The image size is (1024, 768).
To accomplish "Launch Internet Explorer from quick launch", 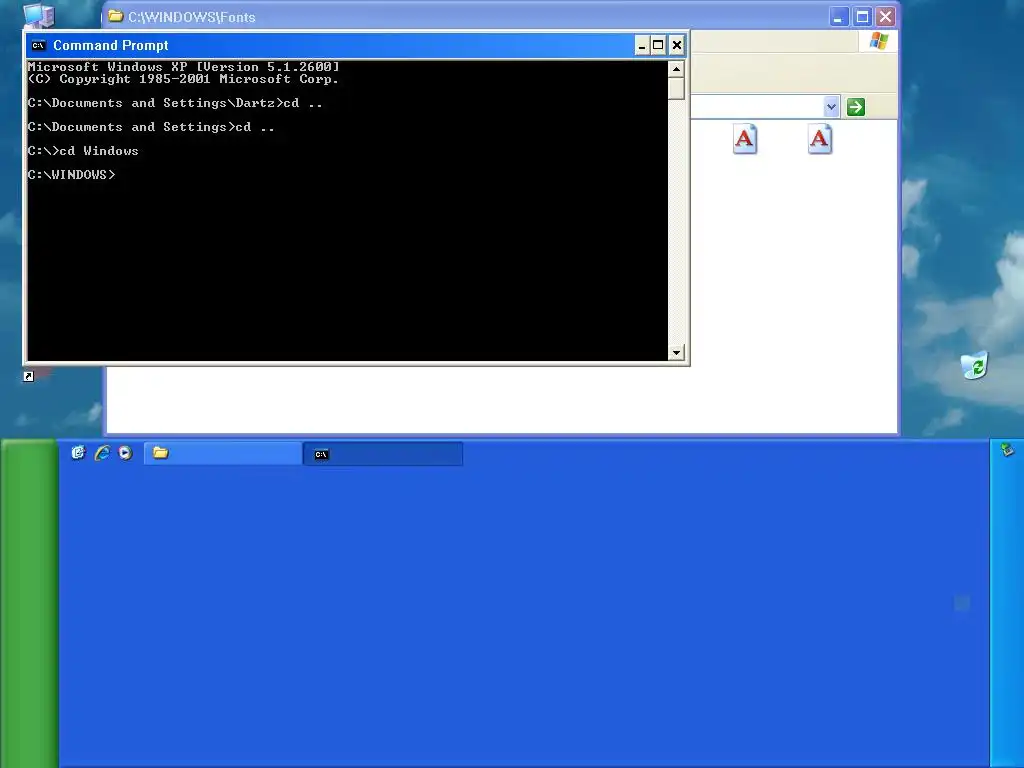I will tap(103, 453).
